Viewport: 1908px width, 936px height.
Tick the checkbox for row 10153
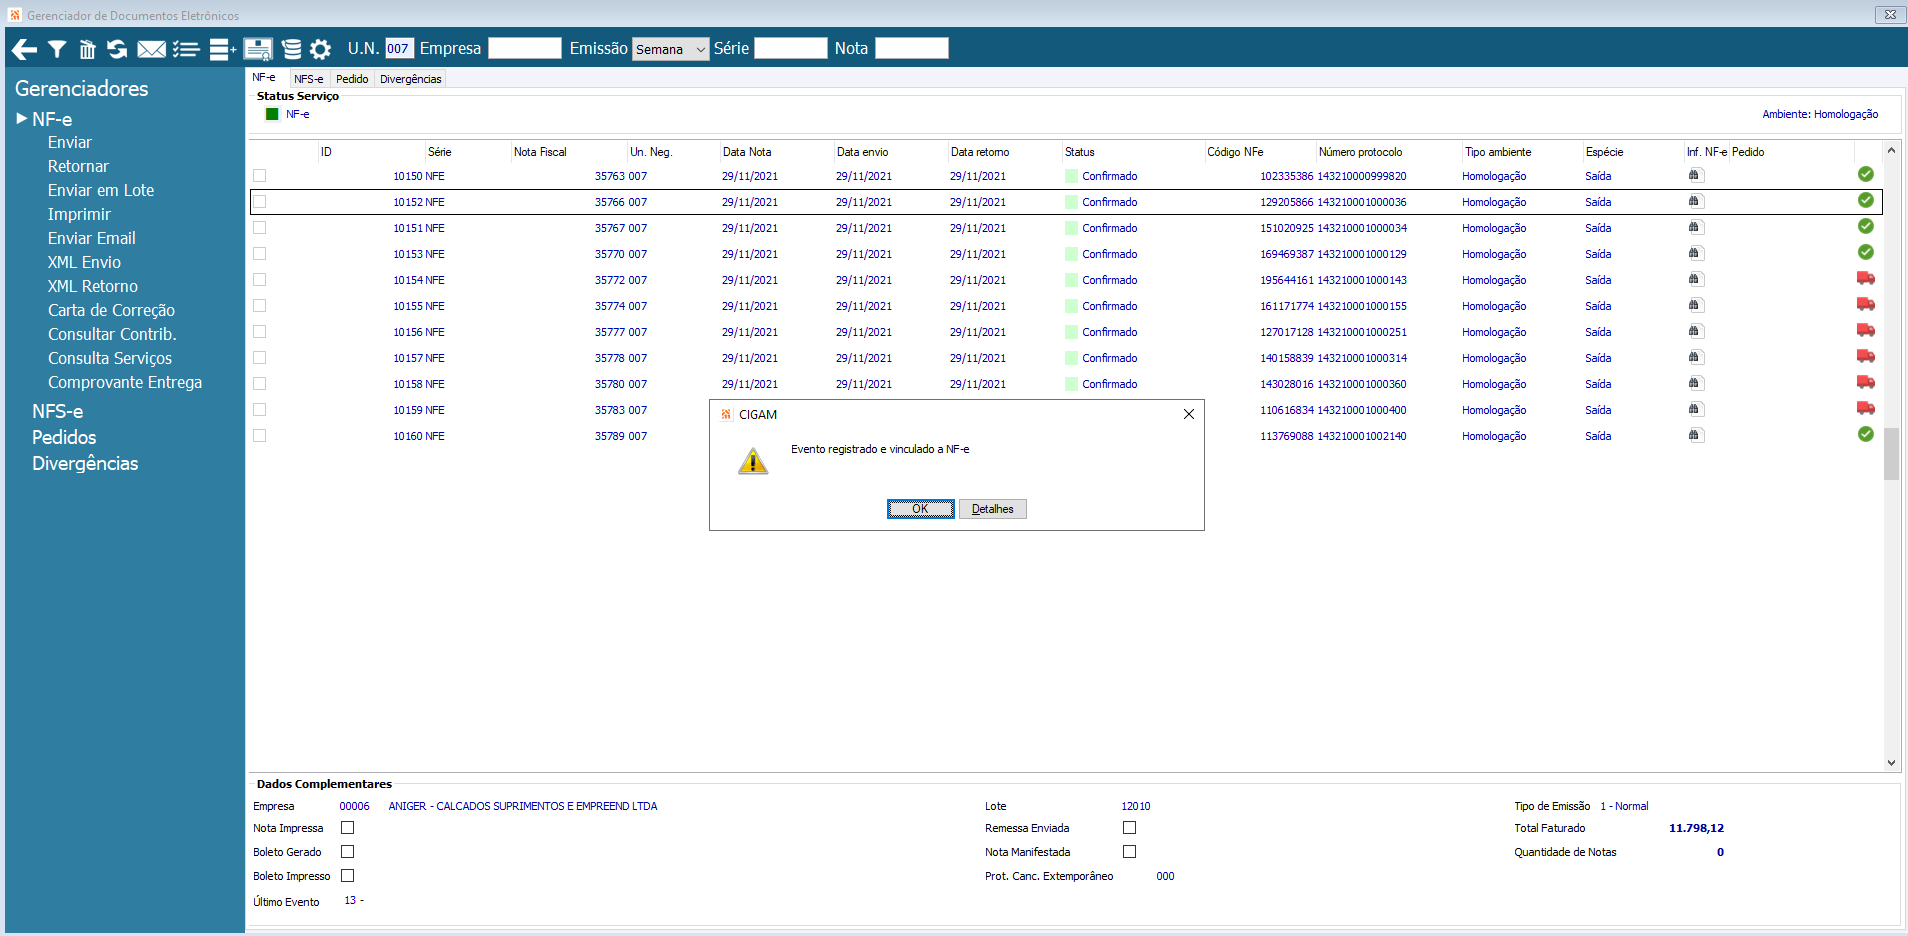[260, 254]
